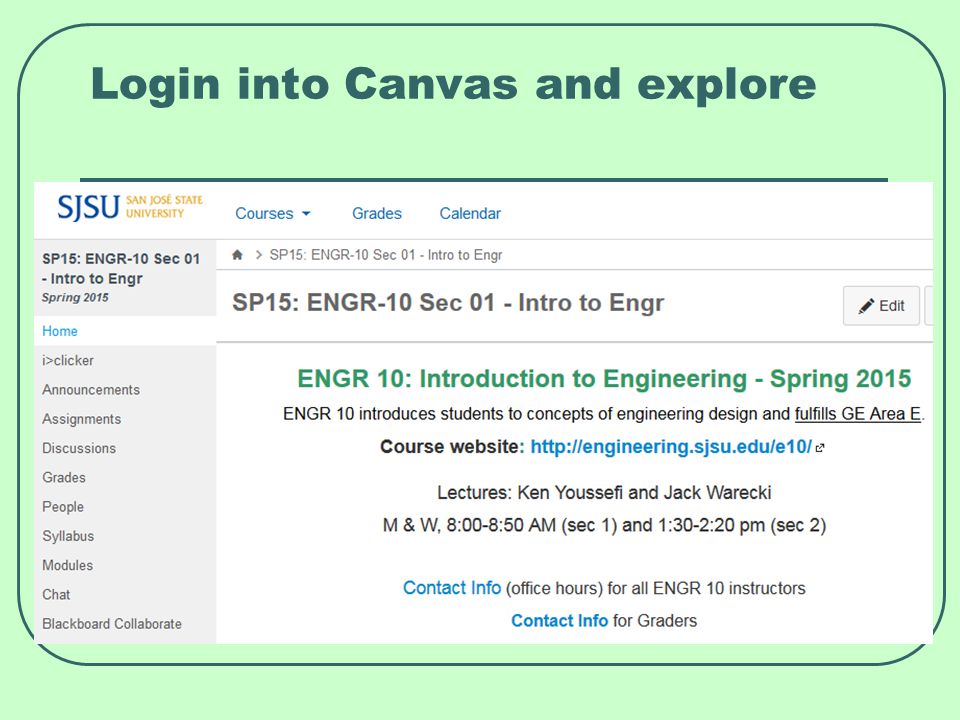The image size is (960, 720).
Task: Click the Spring 2015 term label in sidebar
Action: (x=75, y=298)
